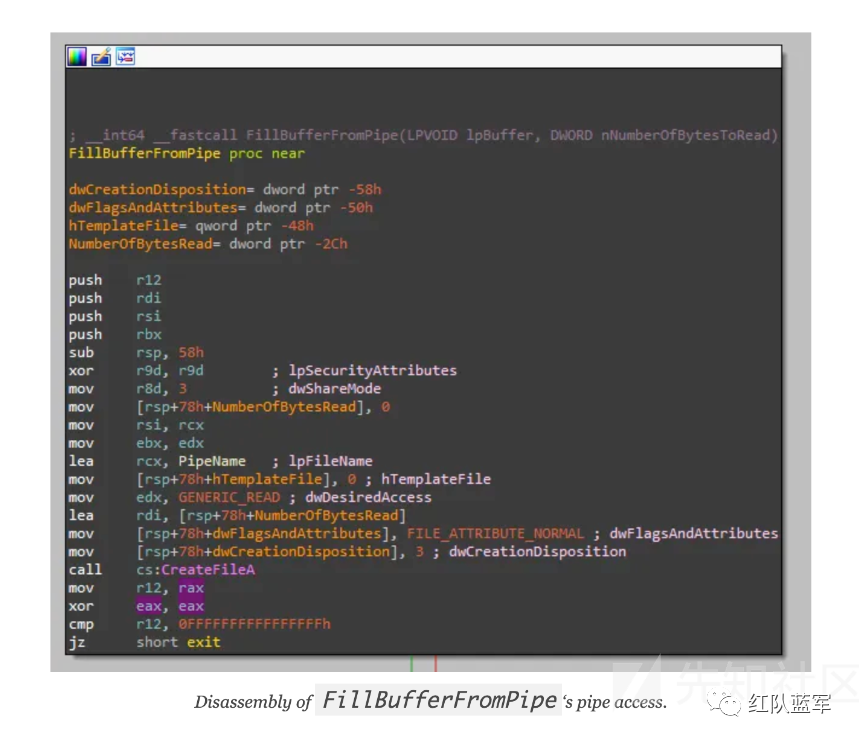Click the GENERIC_READ constant
Screen dimensions: 859x741
(229, 497)
